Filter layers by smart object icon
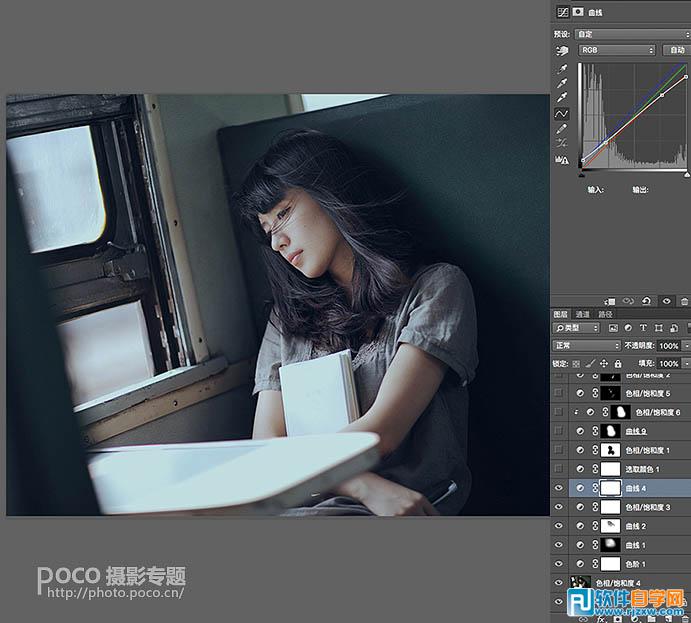 (x=674, y=328)
